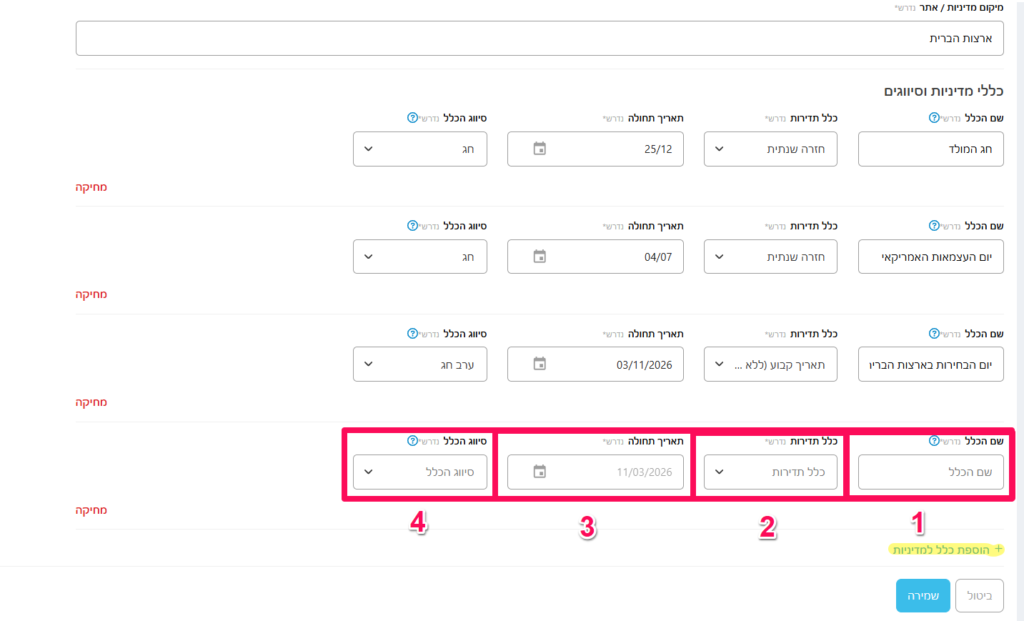Open calendar icon for the 25/12 date
Image resolution: width=1024 pixels, height=621 pixels.
(540, 149)
